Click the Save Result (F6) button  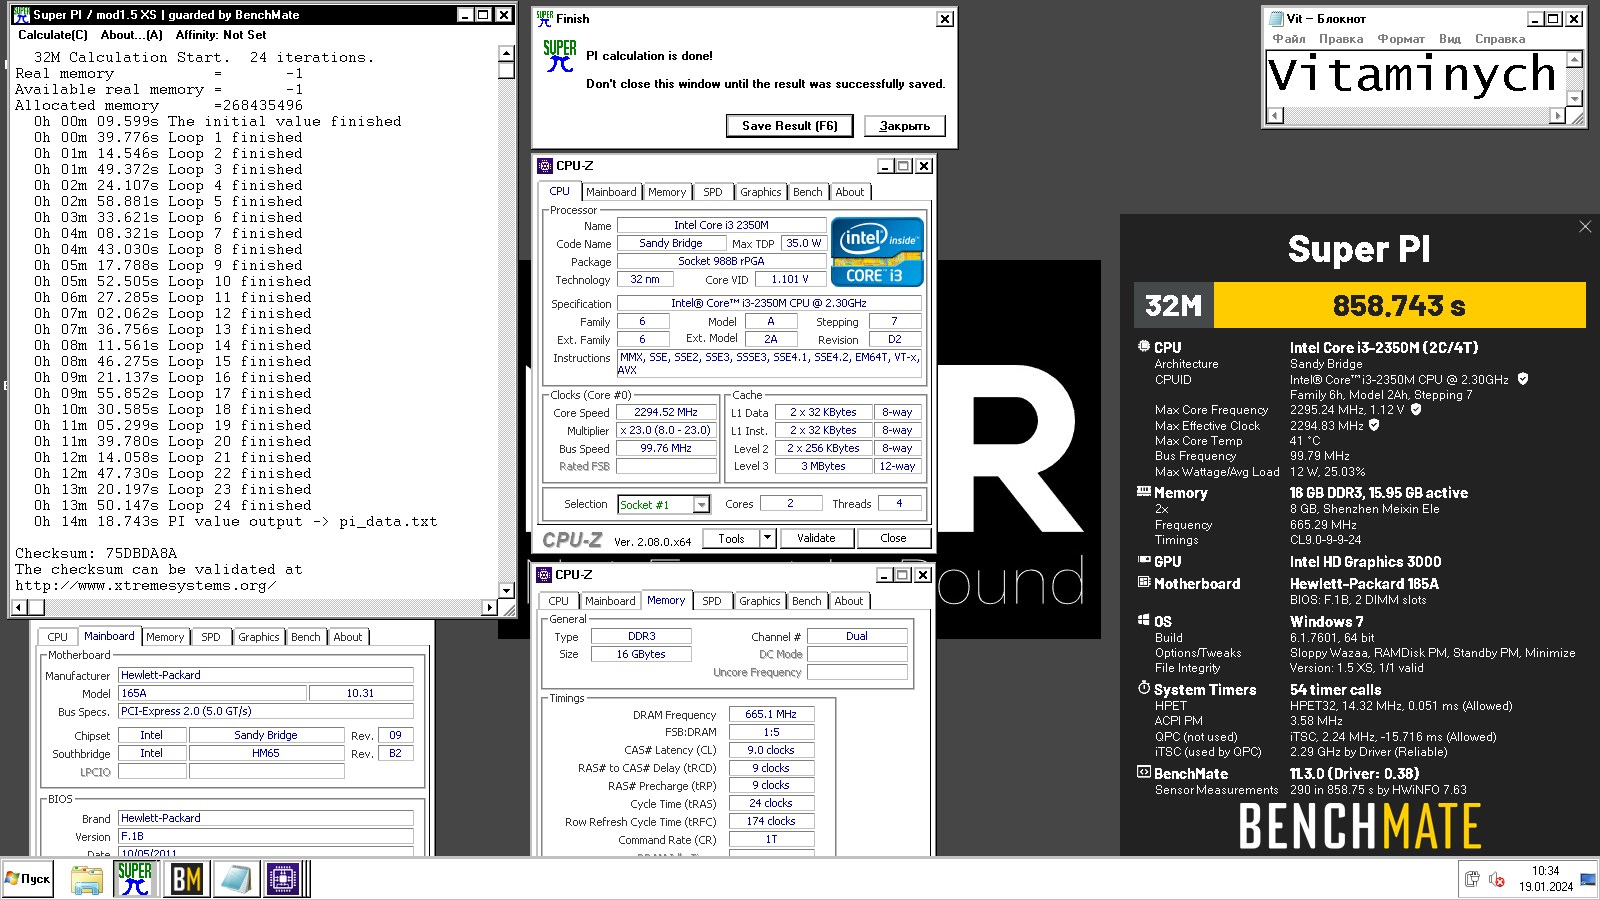pos(789,126)
